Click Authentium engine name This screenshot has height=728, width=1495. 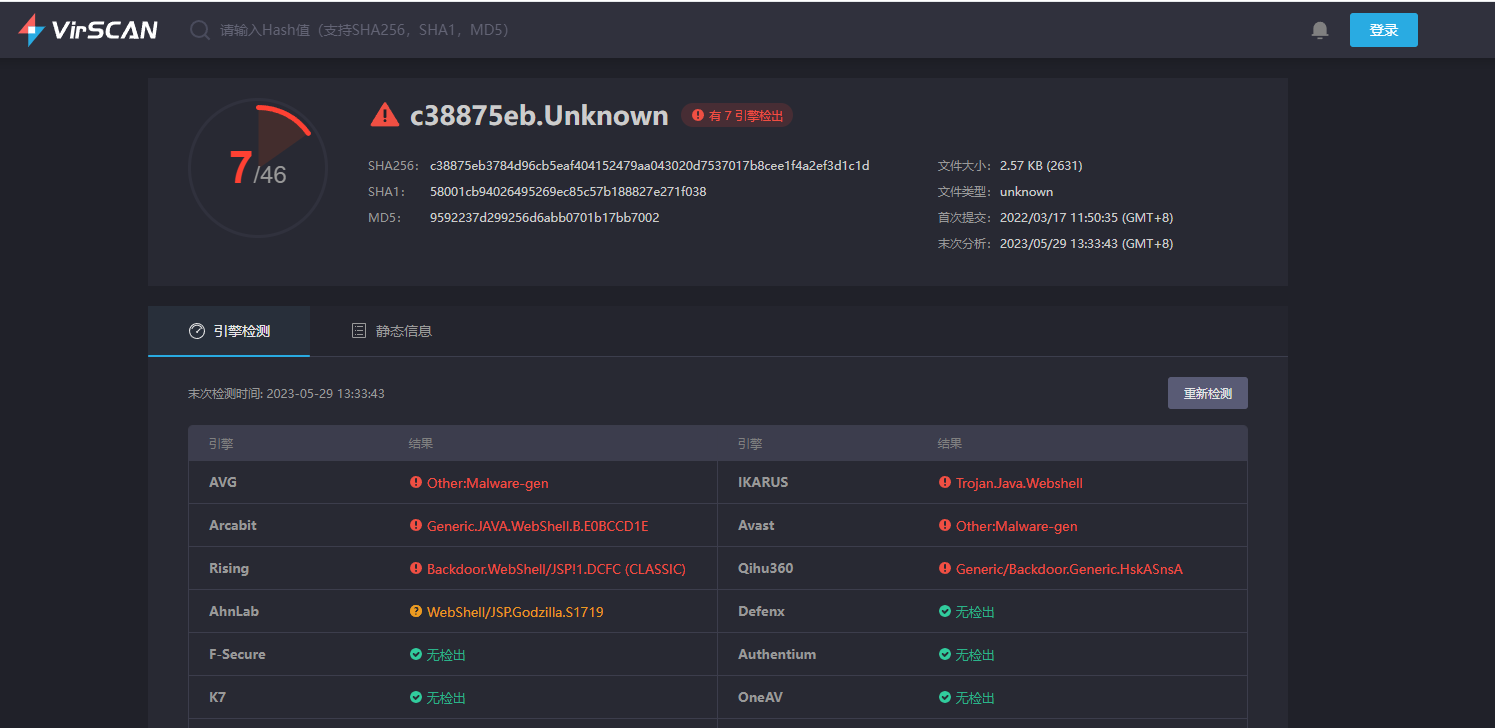777,654
